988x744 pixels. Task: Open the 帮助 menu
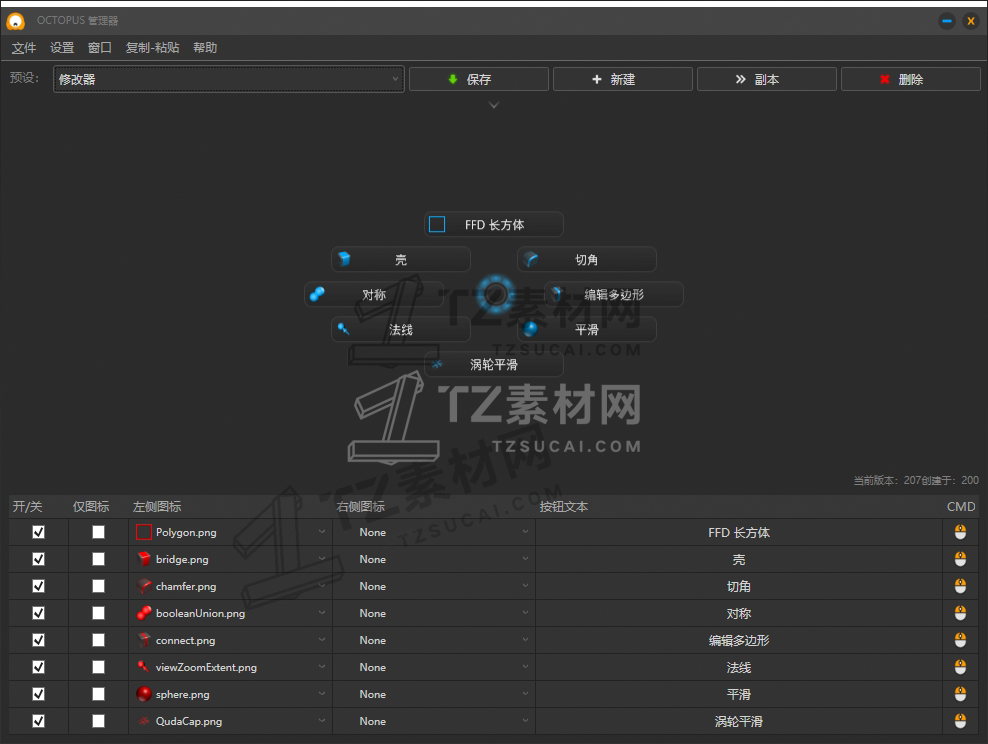pos(205,48)
